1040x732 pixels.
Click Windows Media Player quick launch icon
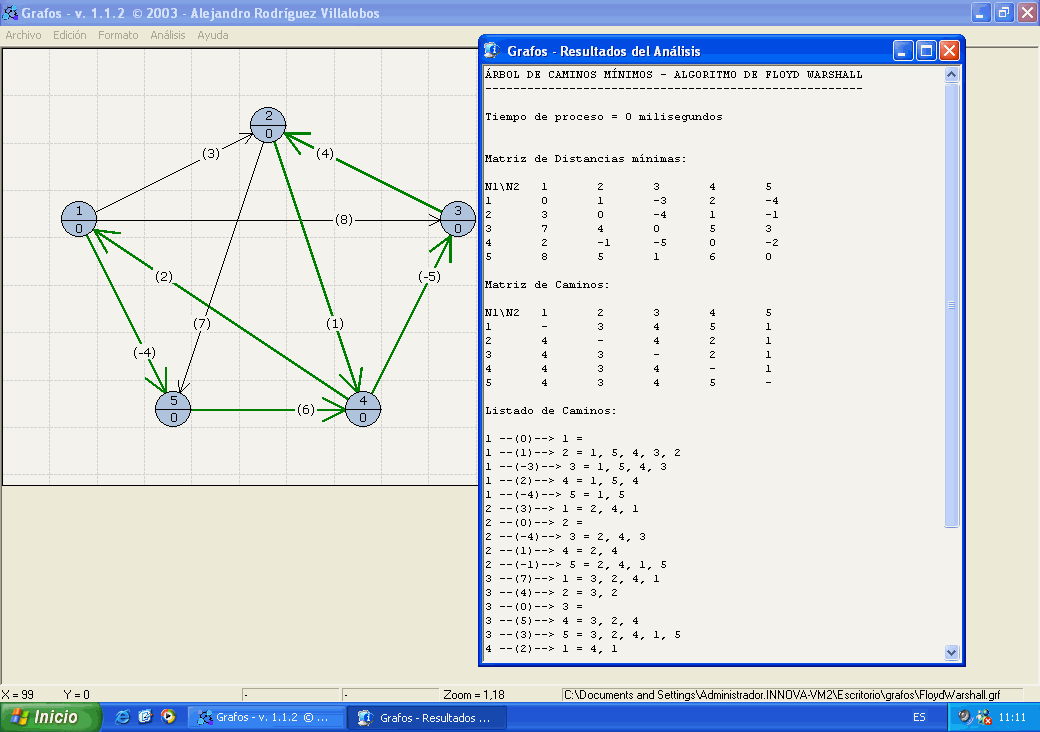point(168,717)
